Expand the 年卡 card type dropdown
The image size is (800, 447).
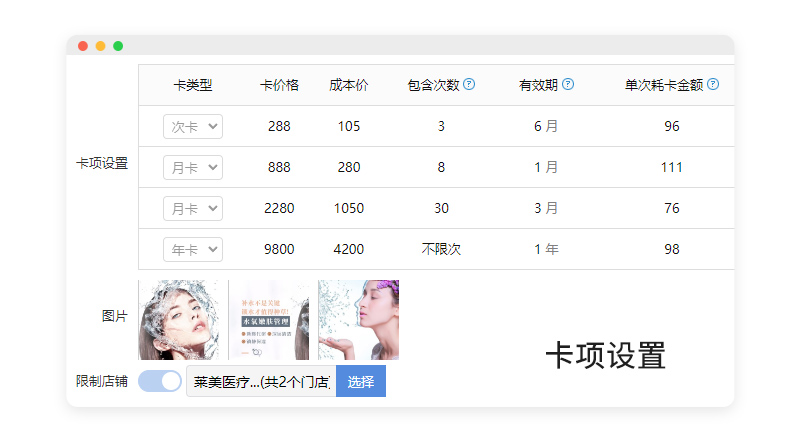(x=193, y=249)
